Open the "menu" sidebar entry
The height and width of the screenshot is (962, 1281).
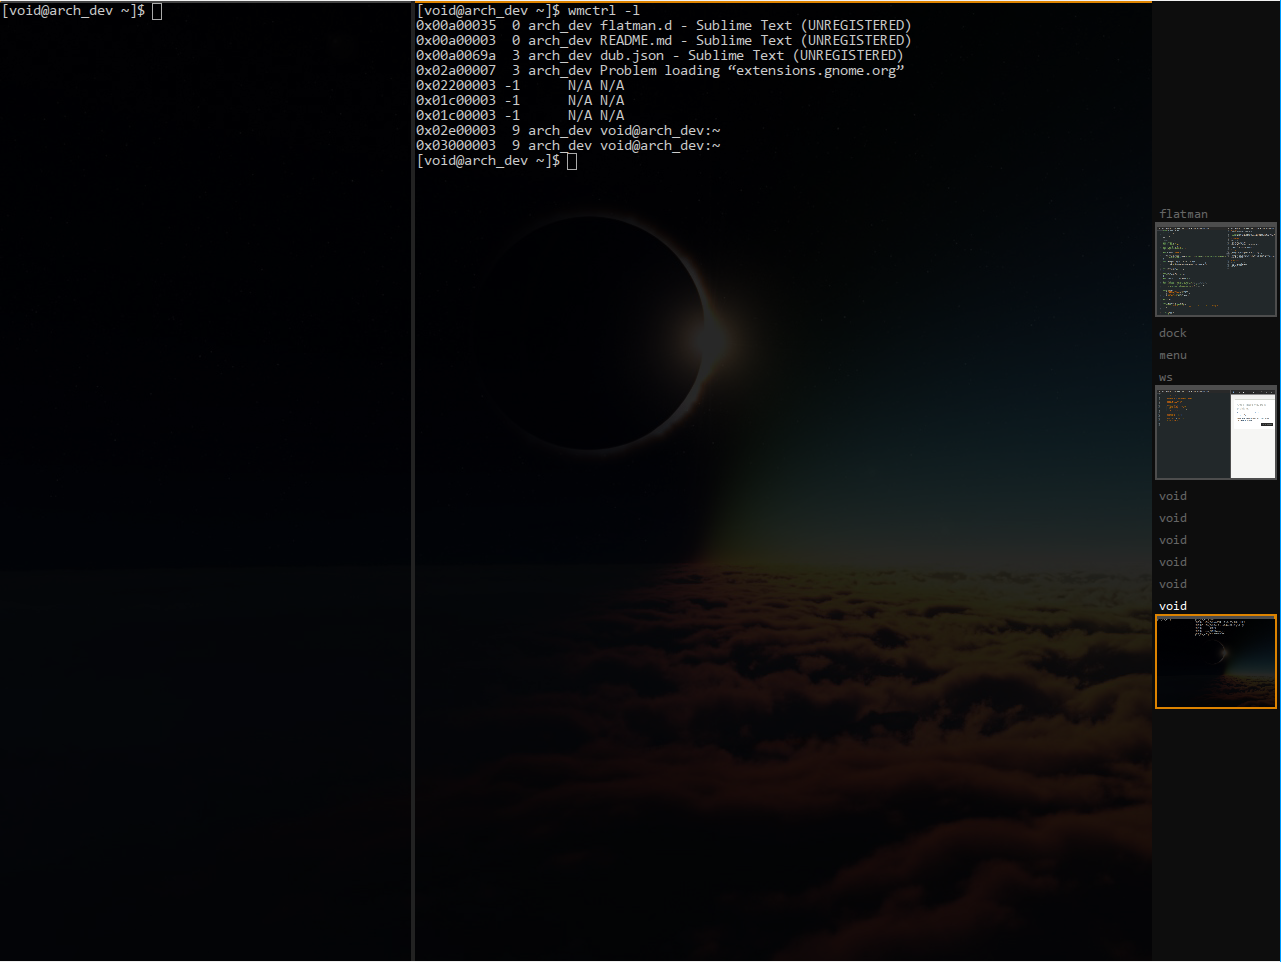(x=1172, y=354)
